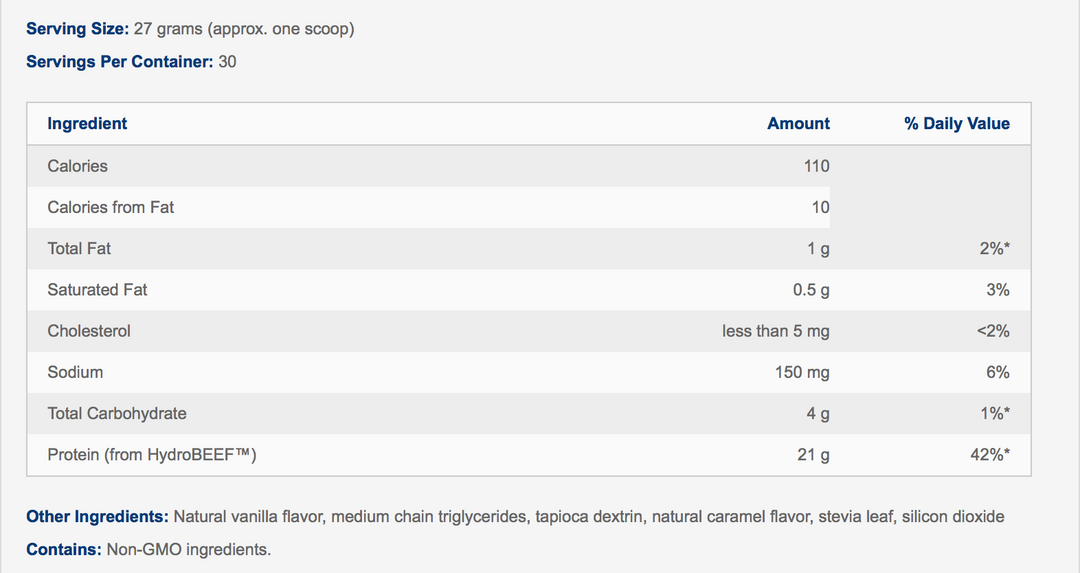Select the Calories row label
This screenshot has width=1080, height=573.
(x=77, y=166)
